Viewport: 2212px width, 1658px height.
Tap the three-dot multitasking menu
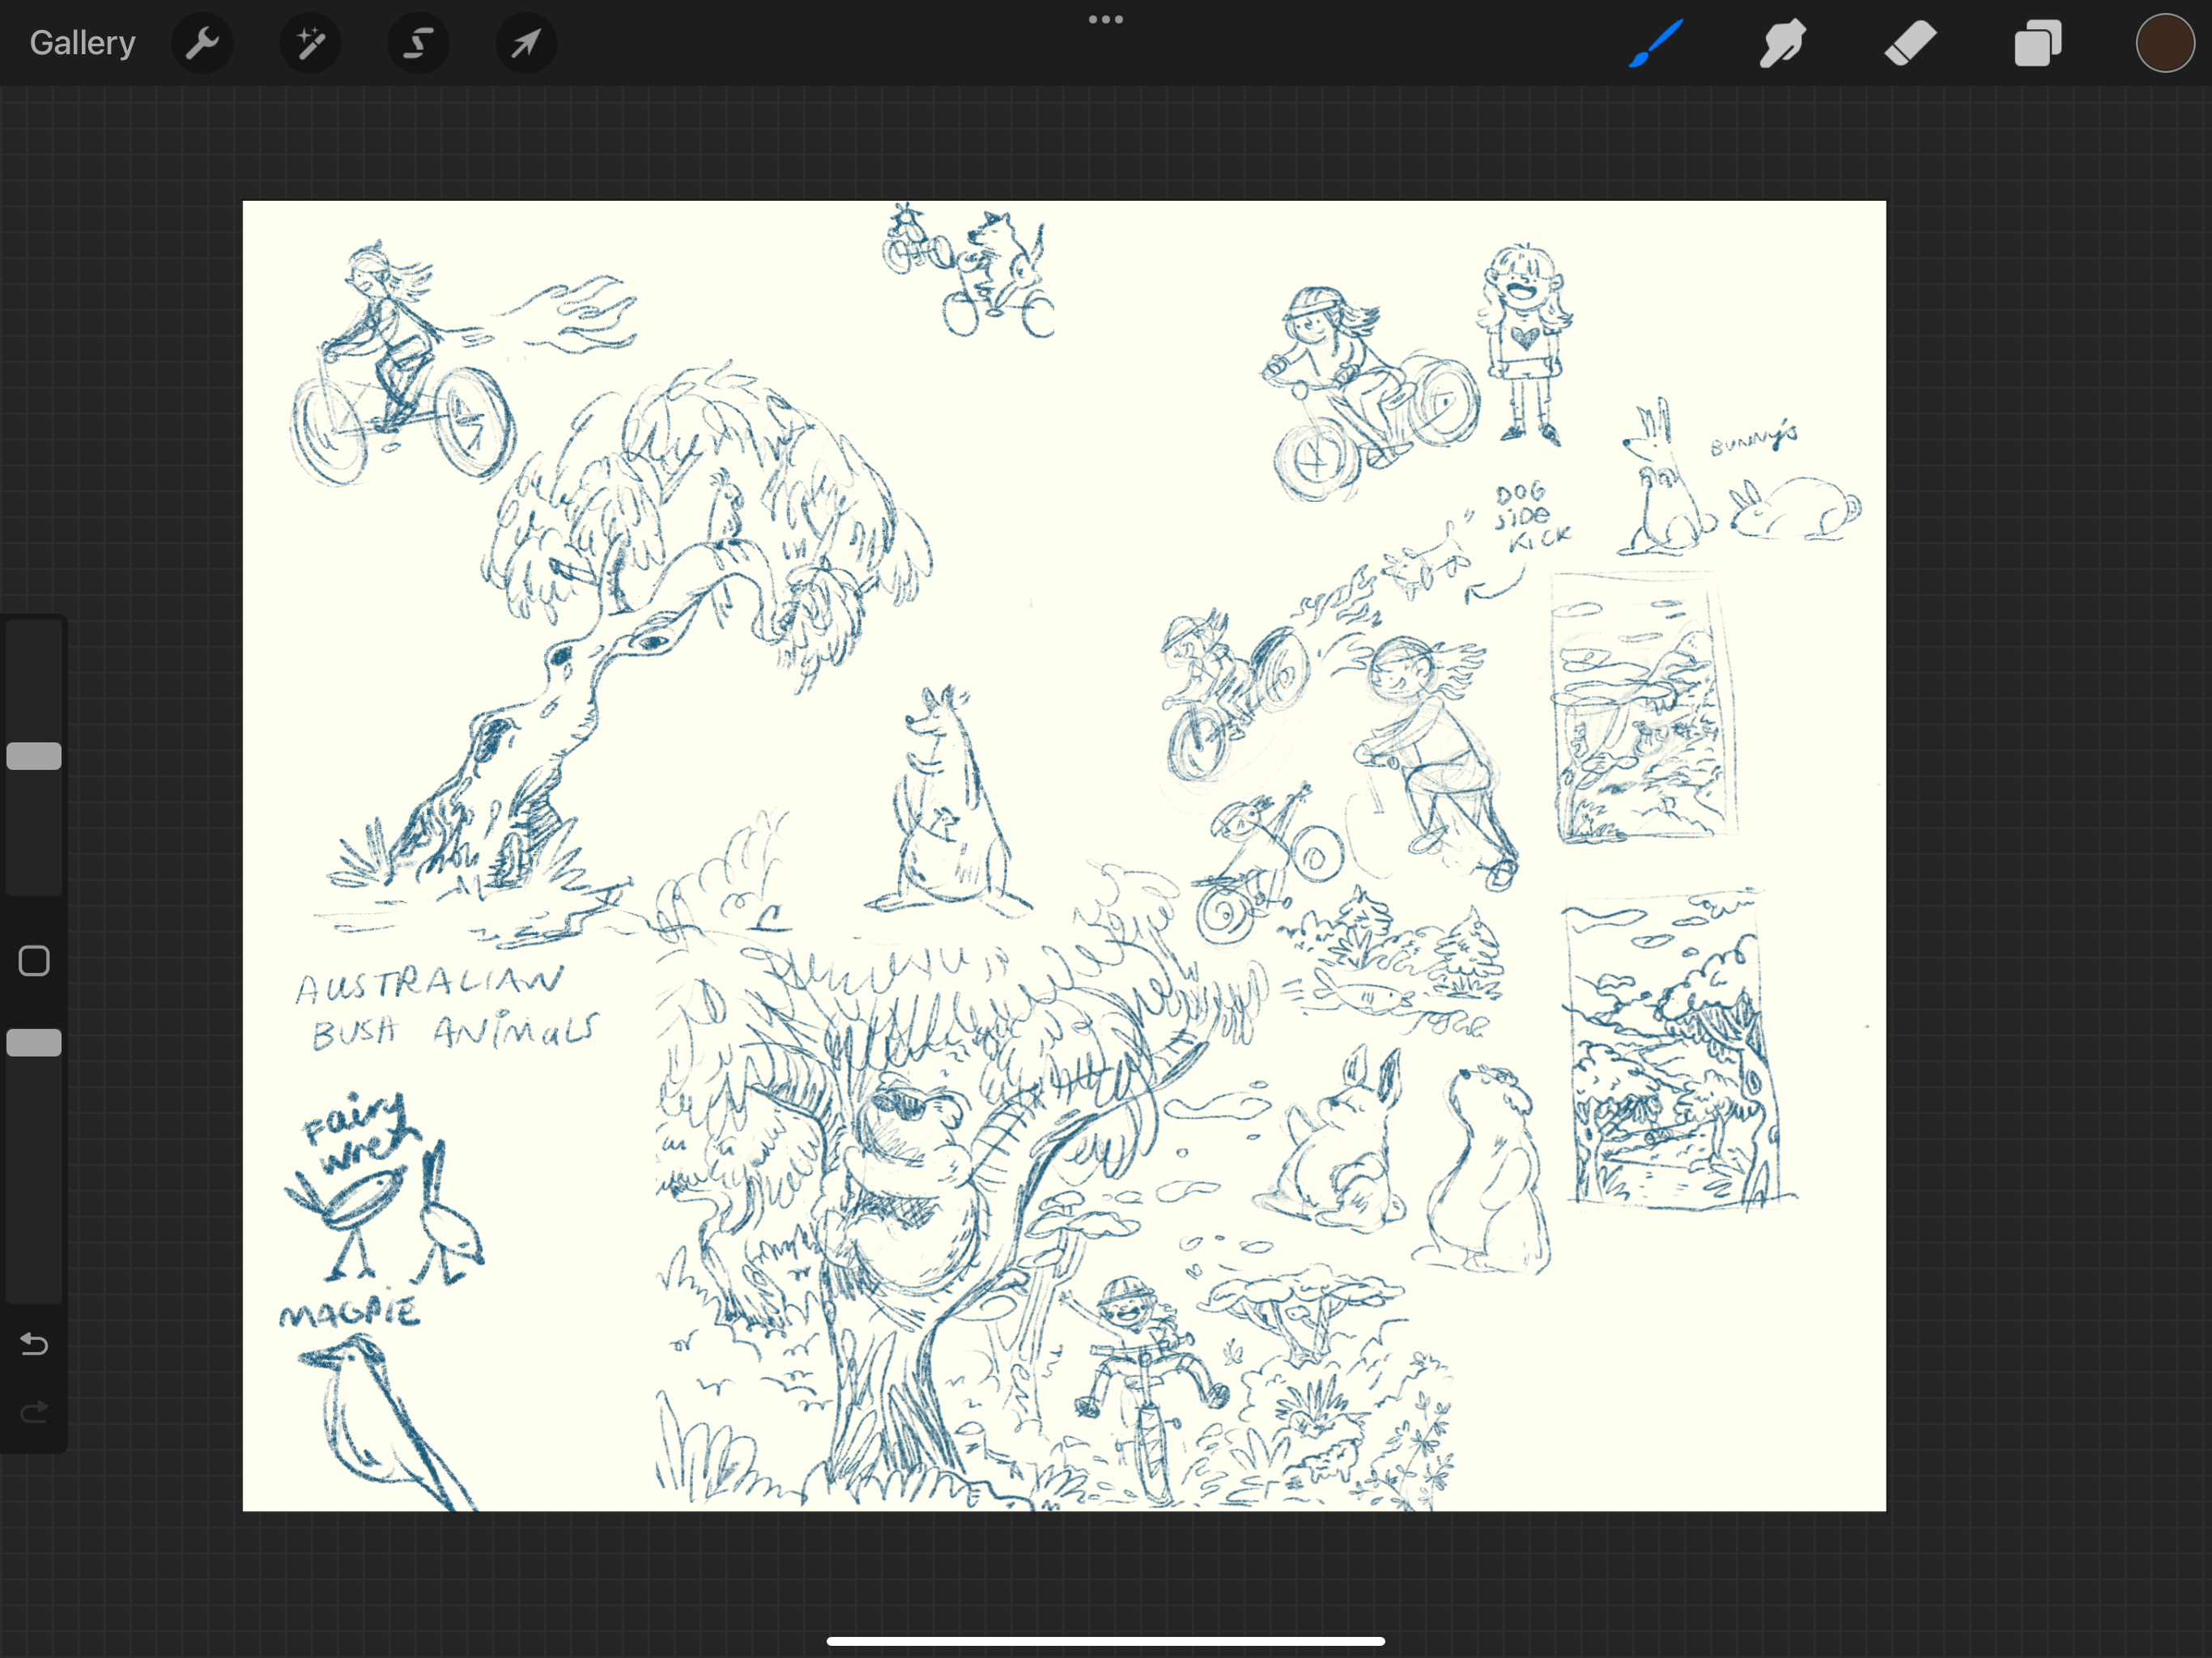tap(1106, 19)
